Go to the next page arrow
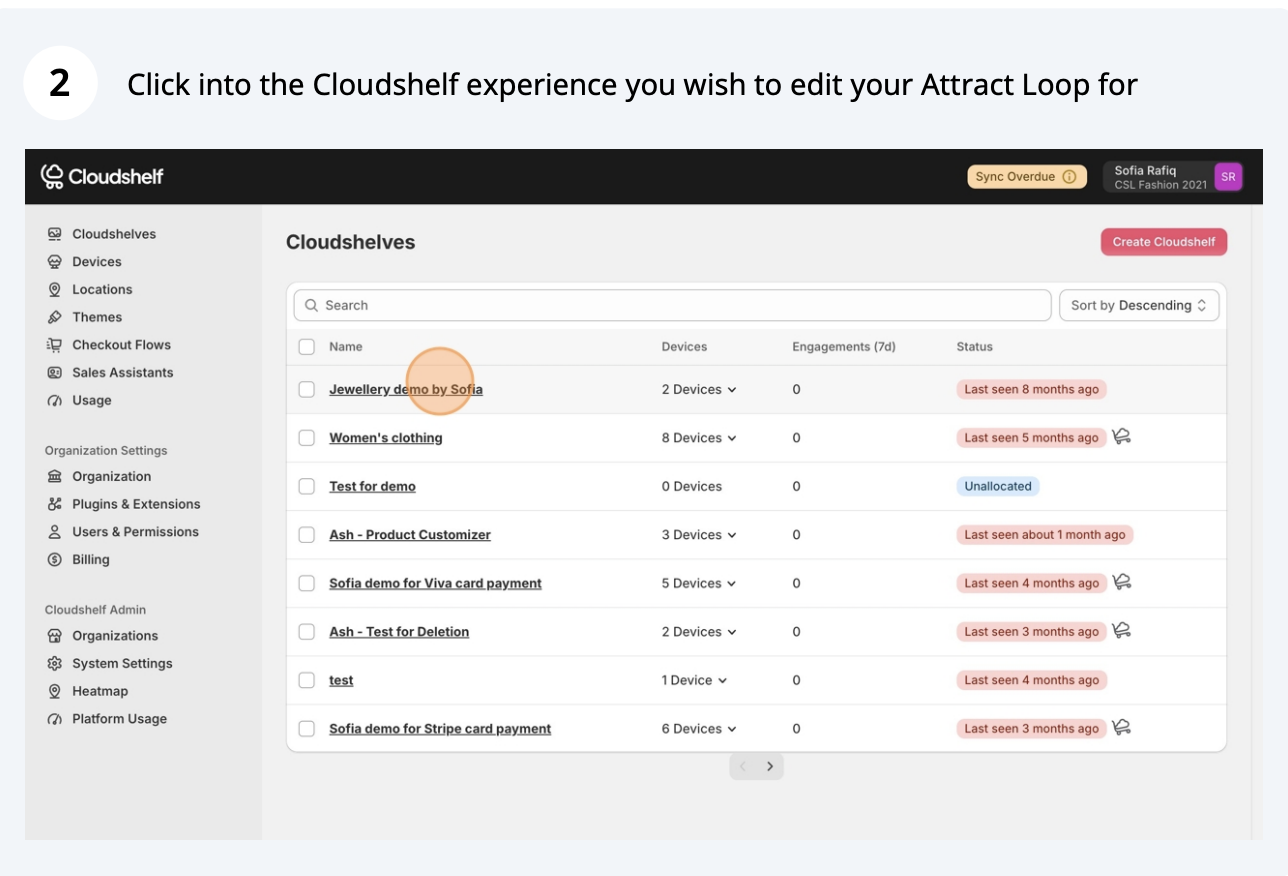Viewport: 1288px width, 876px height. pyautogui.click(x=770, y=767)
